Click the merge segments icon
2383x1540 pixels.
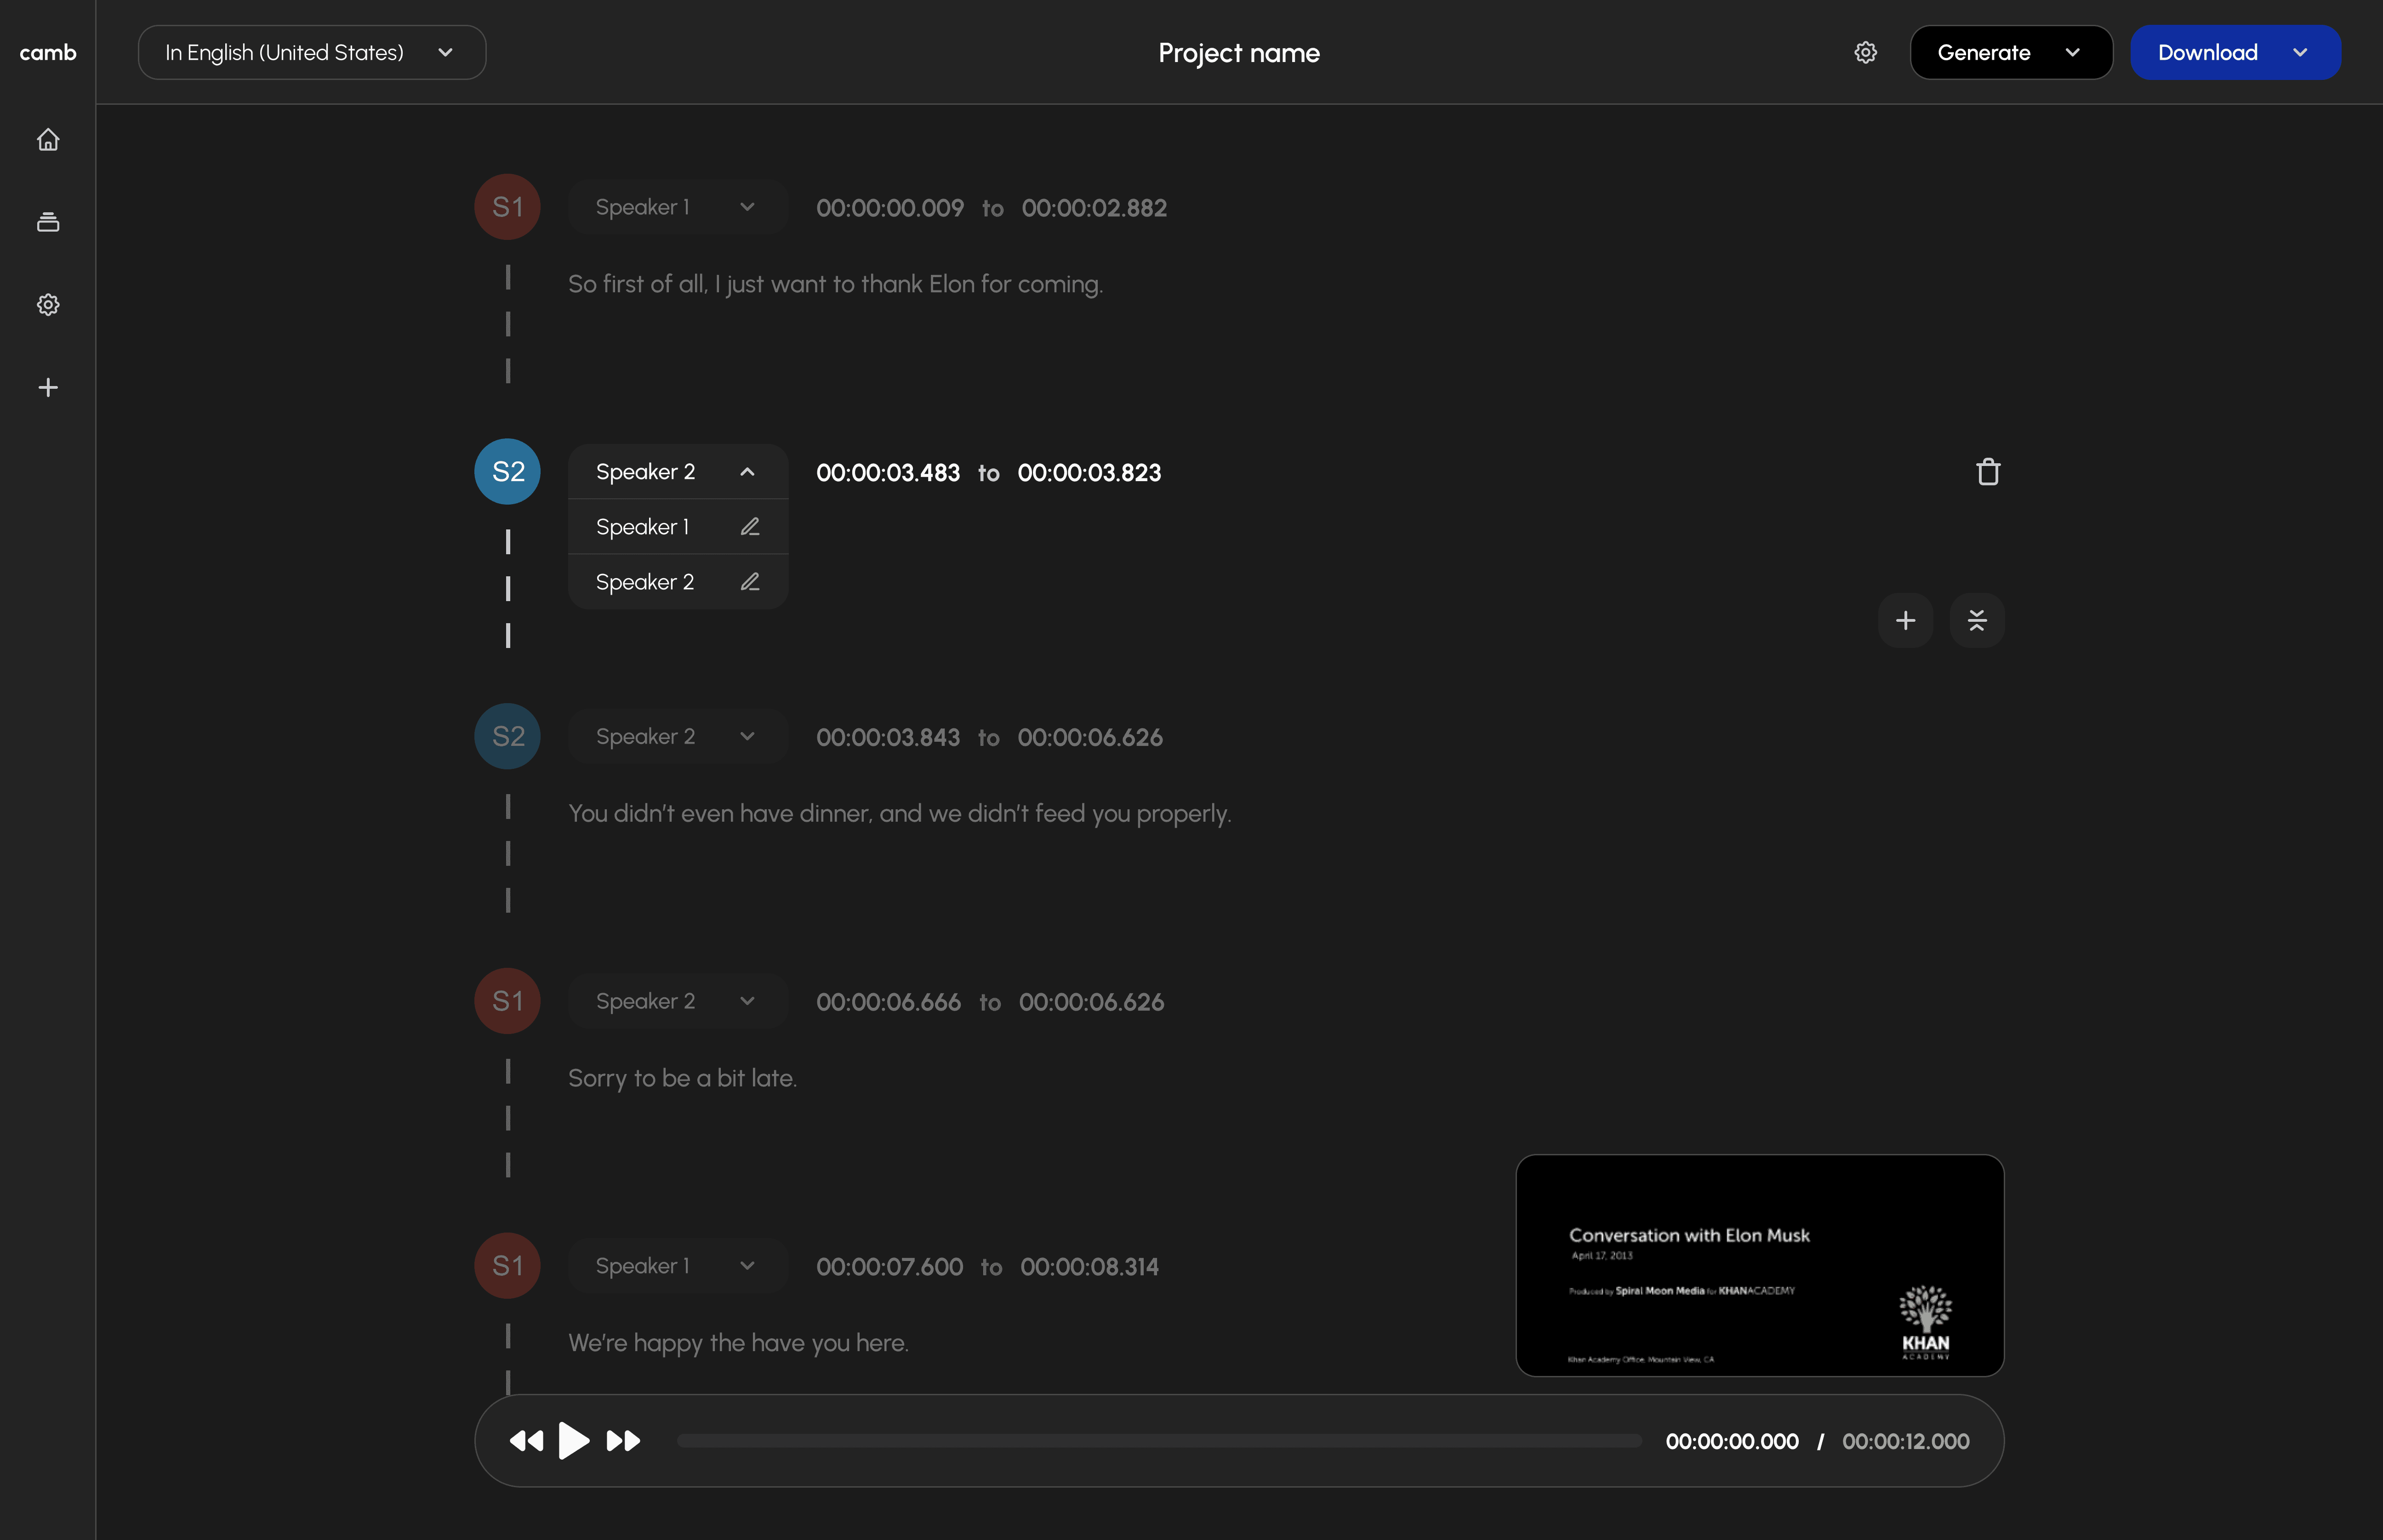tap(1977, 621)
